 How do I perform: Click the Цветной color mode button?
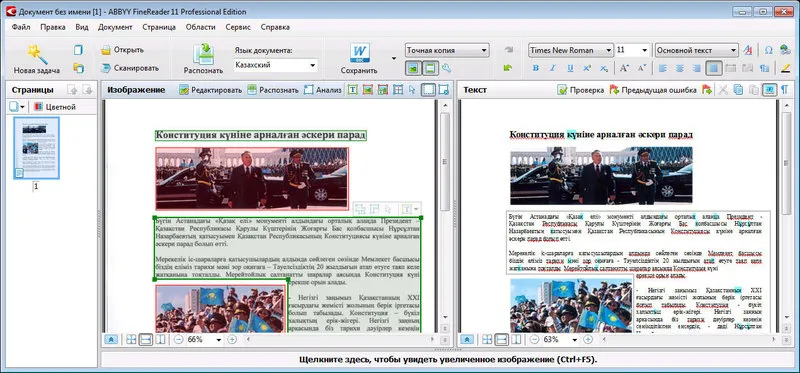pos(55,107)
